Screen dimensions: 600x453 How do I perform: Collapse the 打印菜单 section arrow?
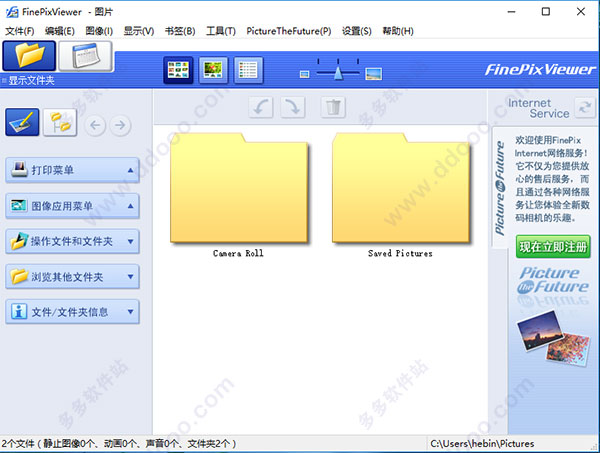[130, 170]
